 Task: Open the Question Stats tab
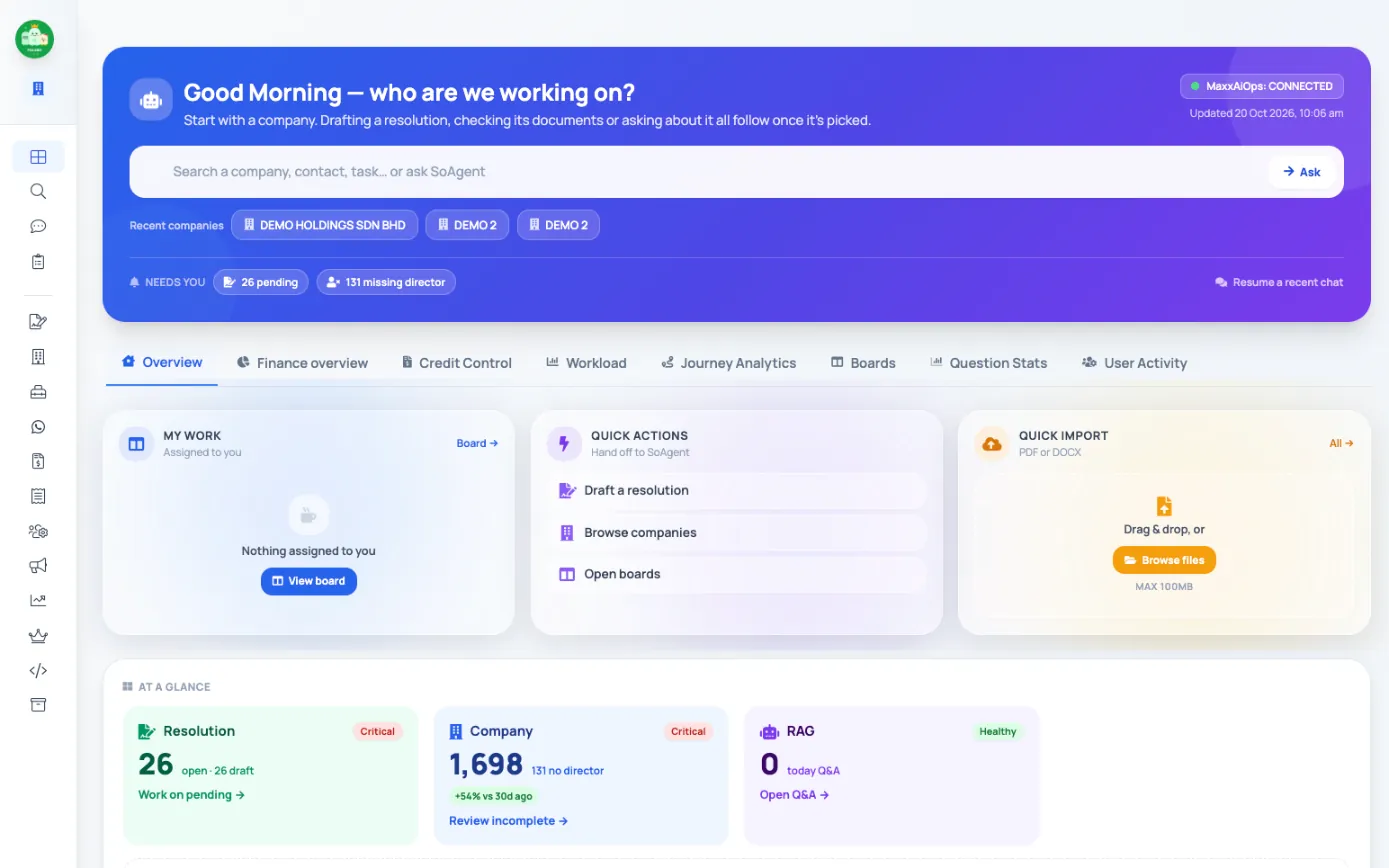(x=988, y=363)
